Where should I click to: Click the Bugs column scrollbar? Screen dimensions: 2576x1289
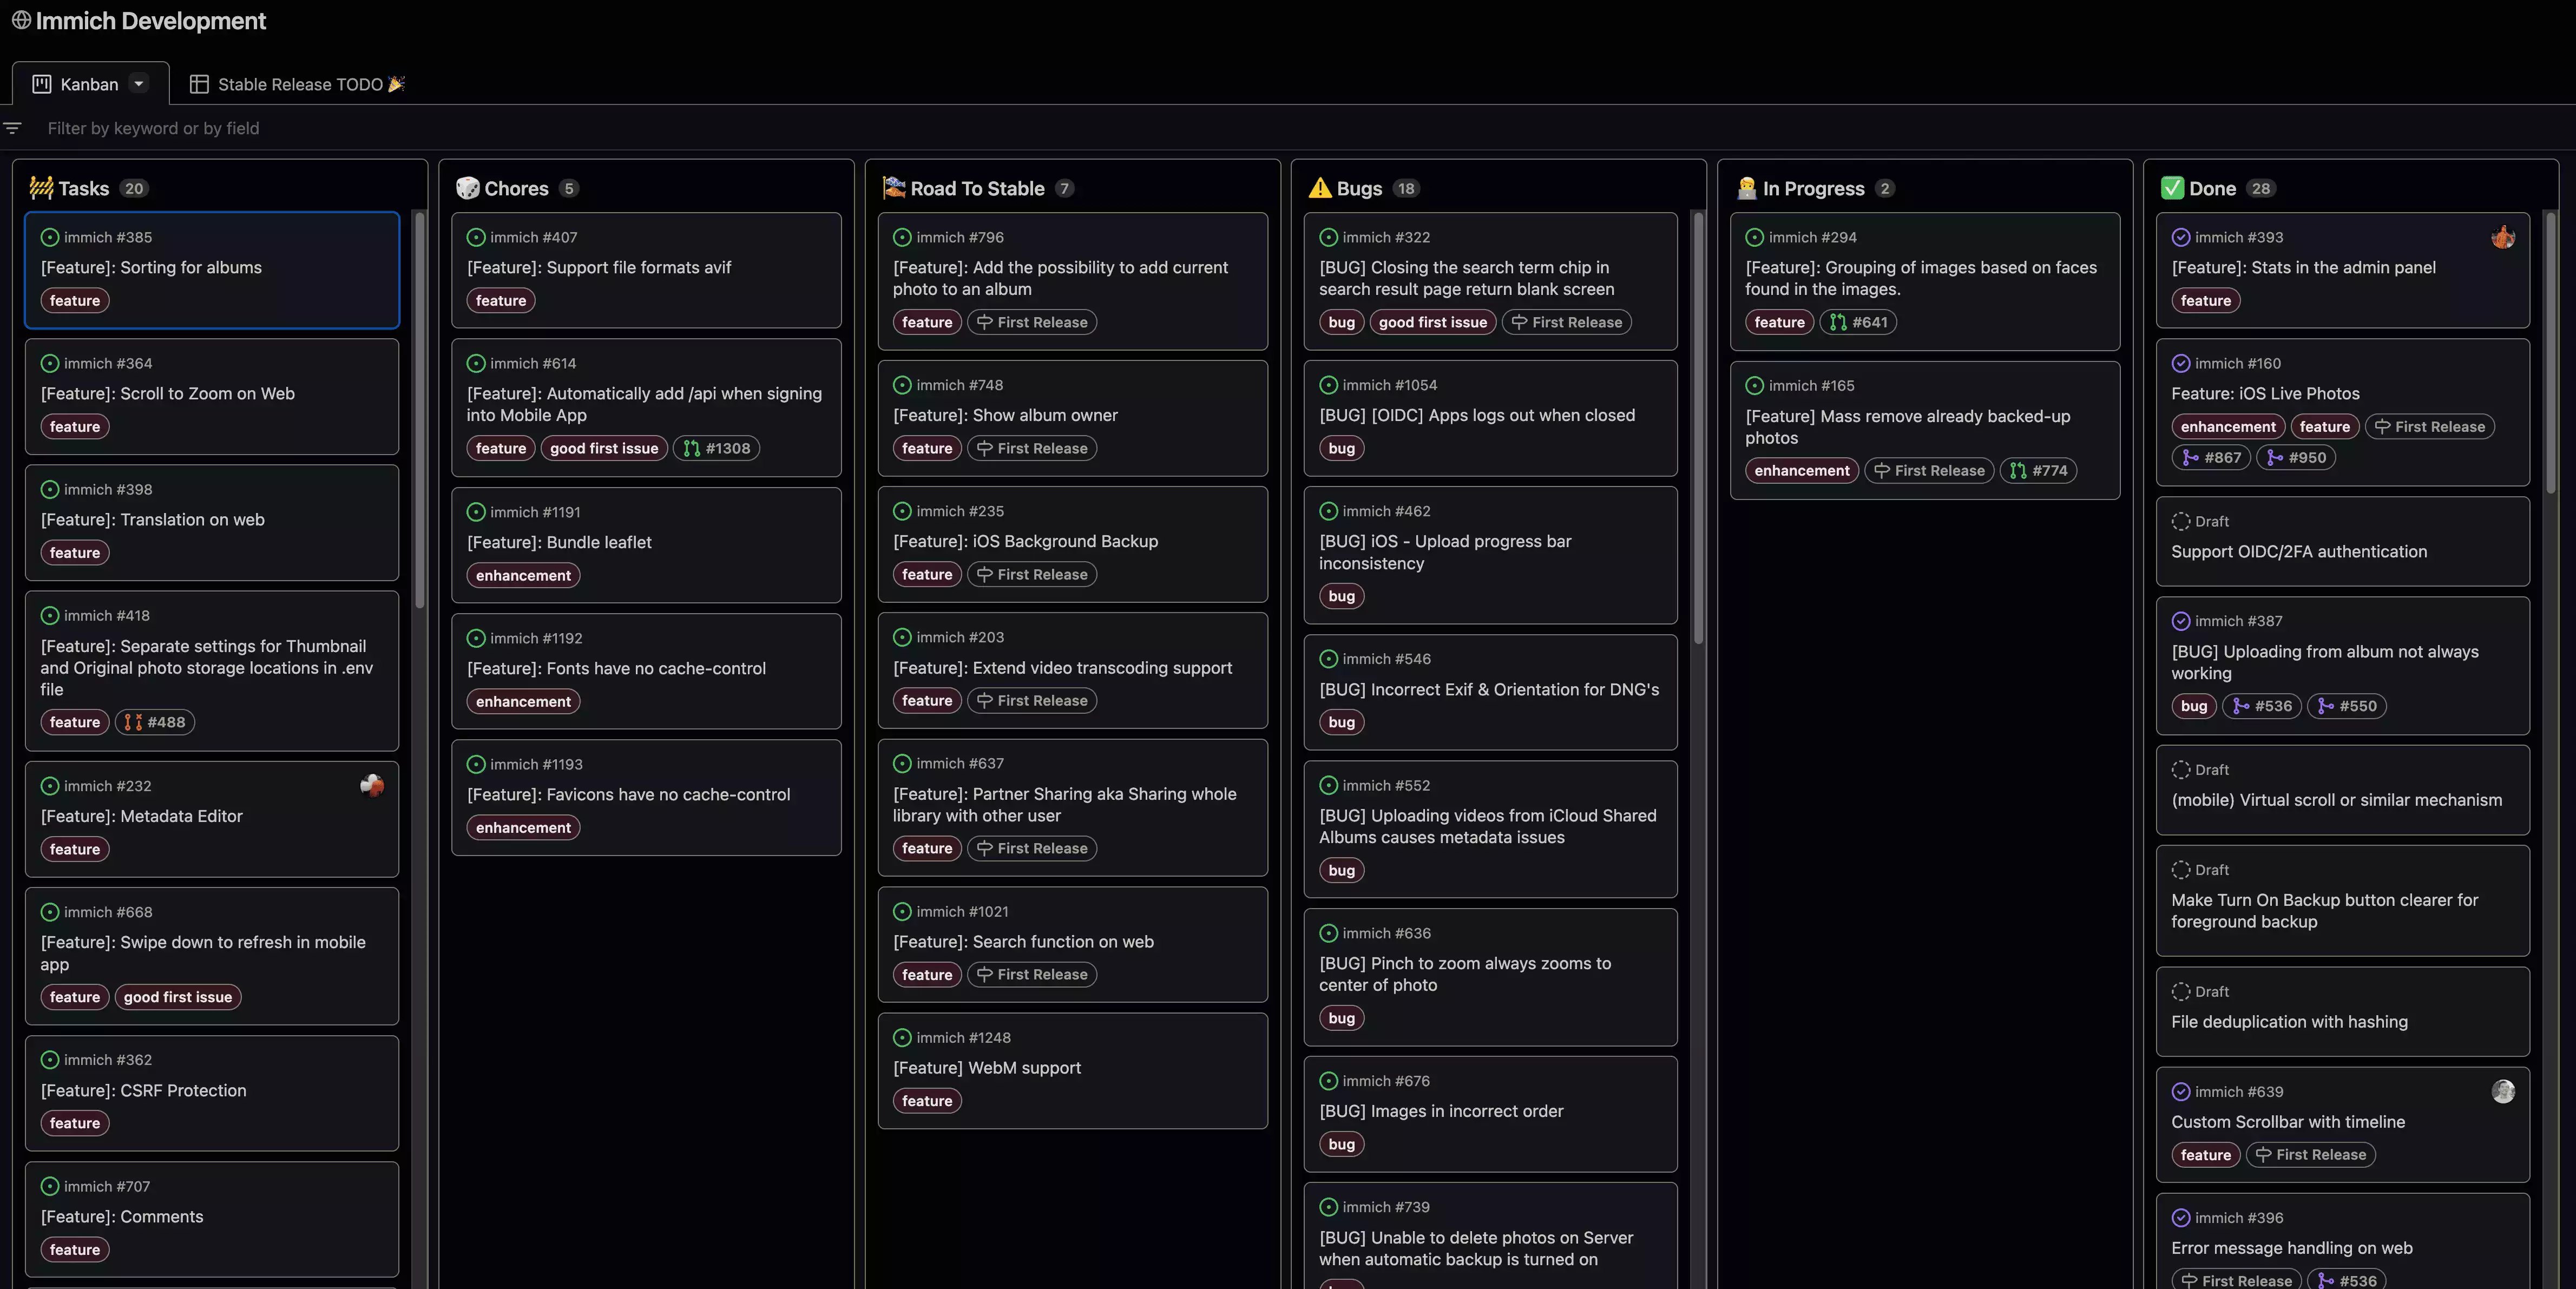(x=1698, y=430)
